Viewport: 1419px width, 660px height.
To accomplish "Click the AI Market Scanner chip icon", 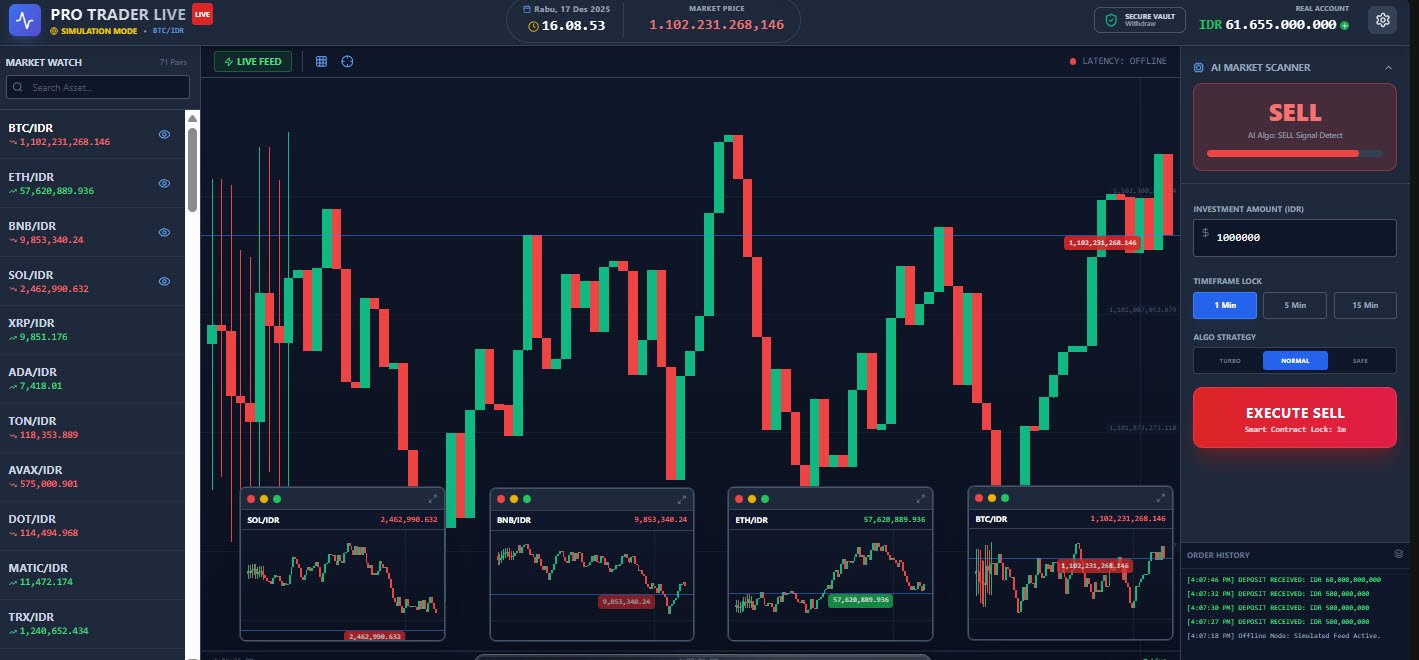I will 1199,68.
